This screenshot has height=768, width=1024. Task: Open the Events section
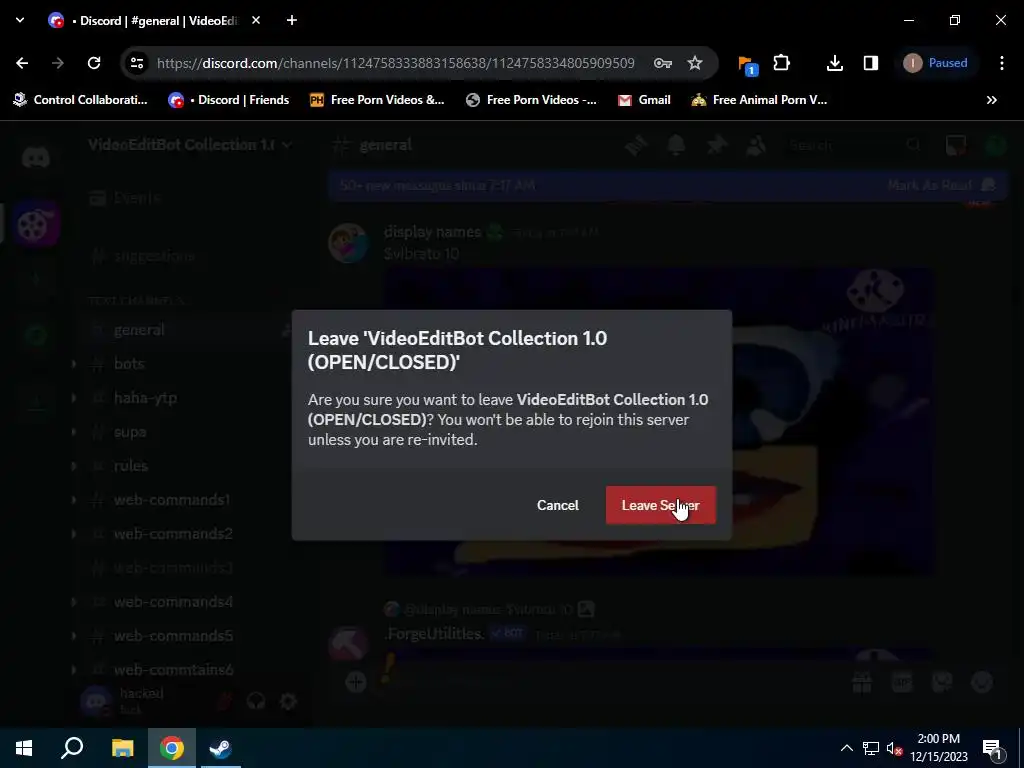125,197
